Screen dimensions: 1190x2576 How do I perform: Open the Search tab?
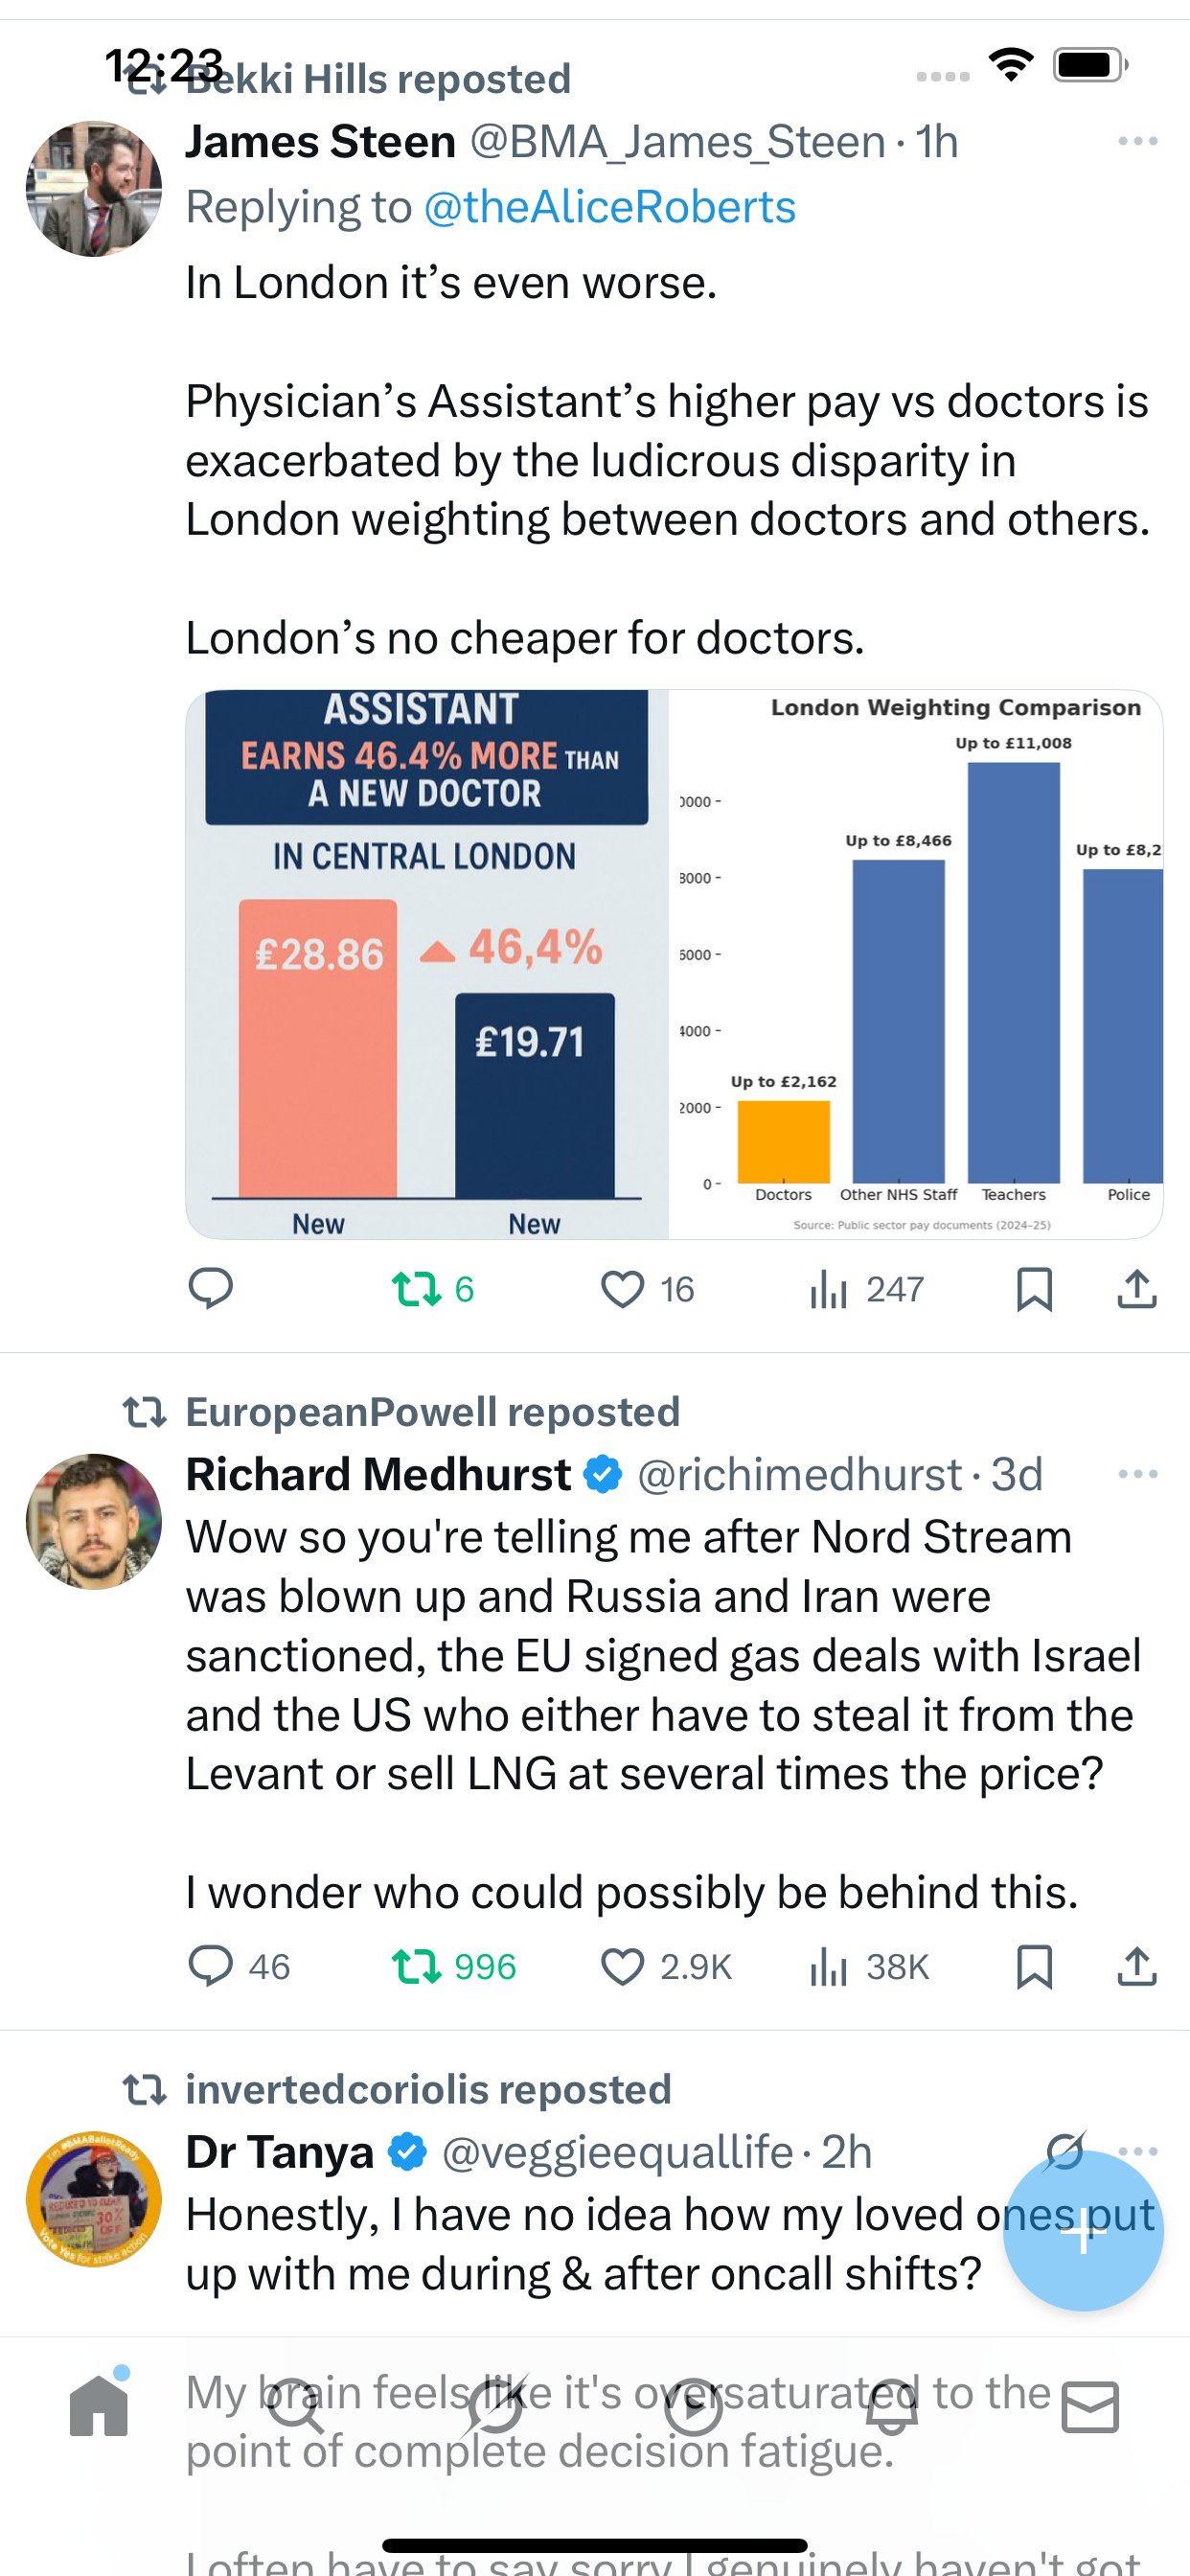tap(296, 2406)
